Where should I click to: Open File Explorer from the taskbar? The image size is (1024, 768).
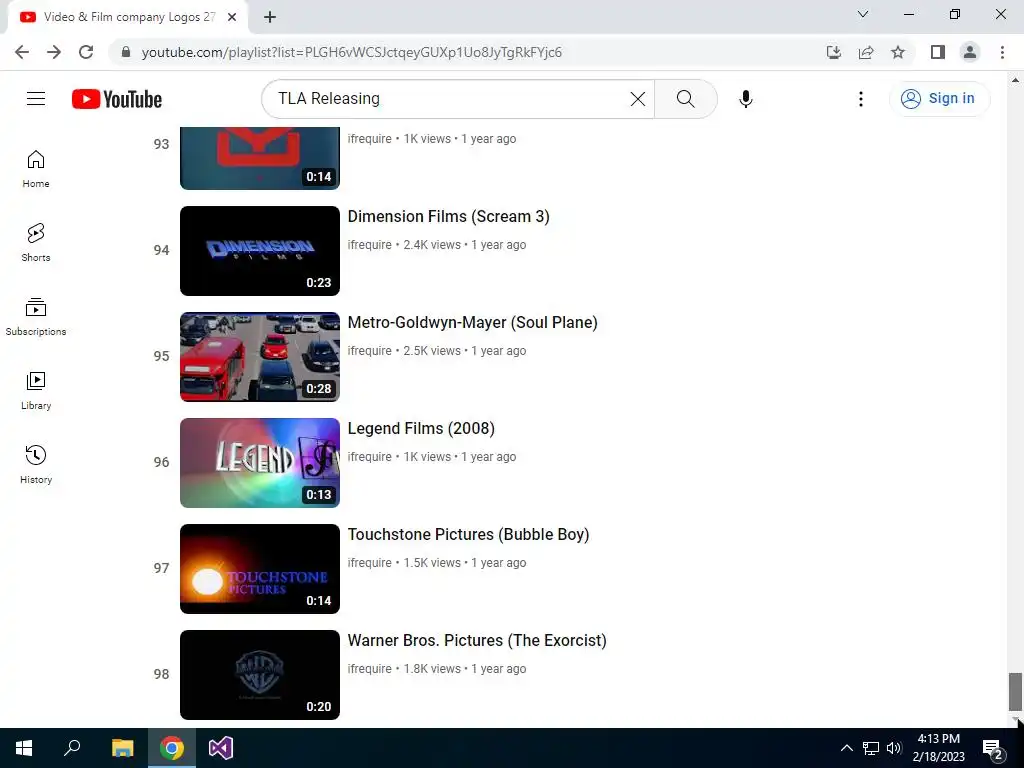point(122,748)
